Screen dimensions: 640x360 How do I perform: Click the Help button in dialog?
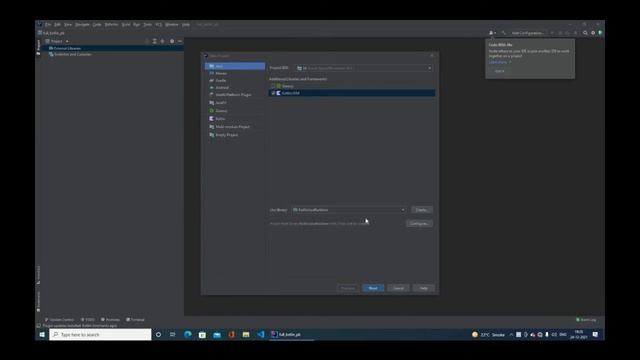click(424, 288)
